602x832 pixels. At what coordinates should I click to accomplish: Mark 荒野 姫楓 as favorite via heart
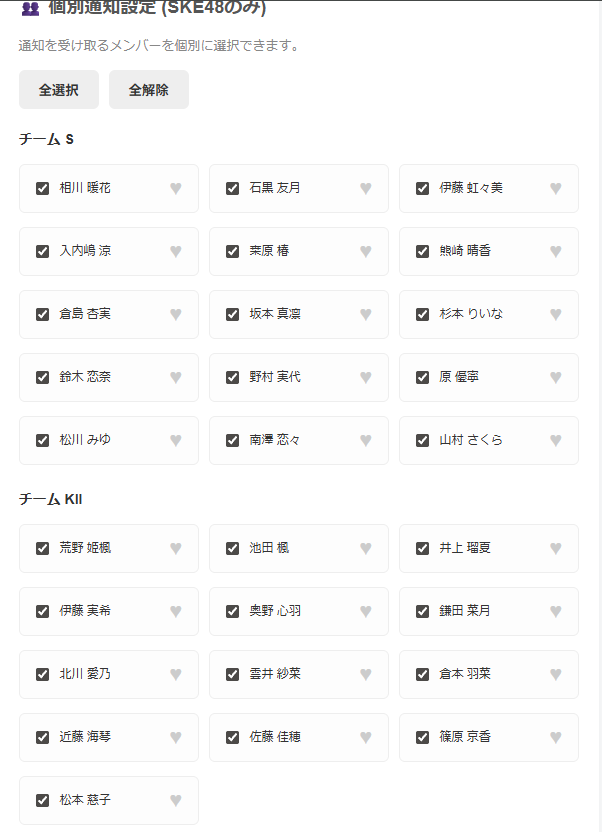click(x=176, y=548)
